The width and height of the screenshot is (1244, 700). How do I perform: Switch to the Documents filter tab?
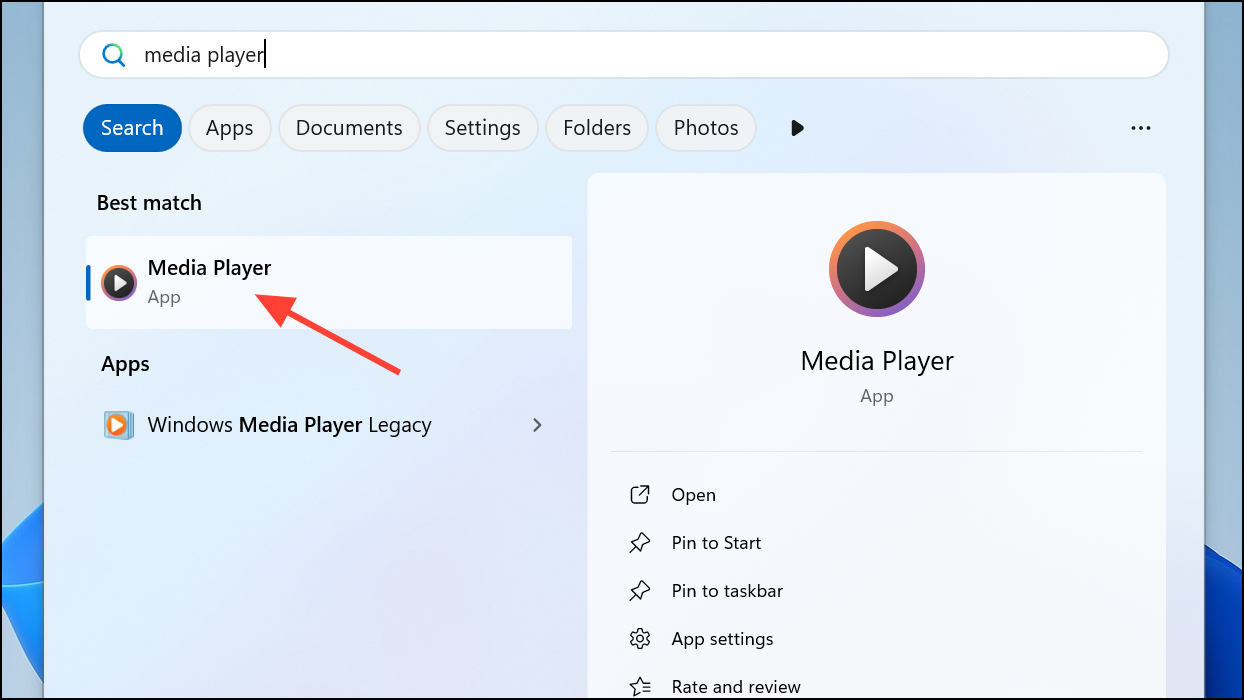pos(349,128)
